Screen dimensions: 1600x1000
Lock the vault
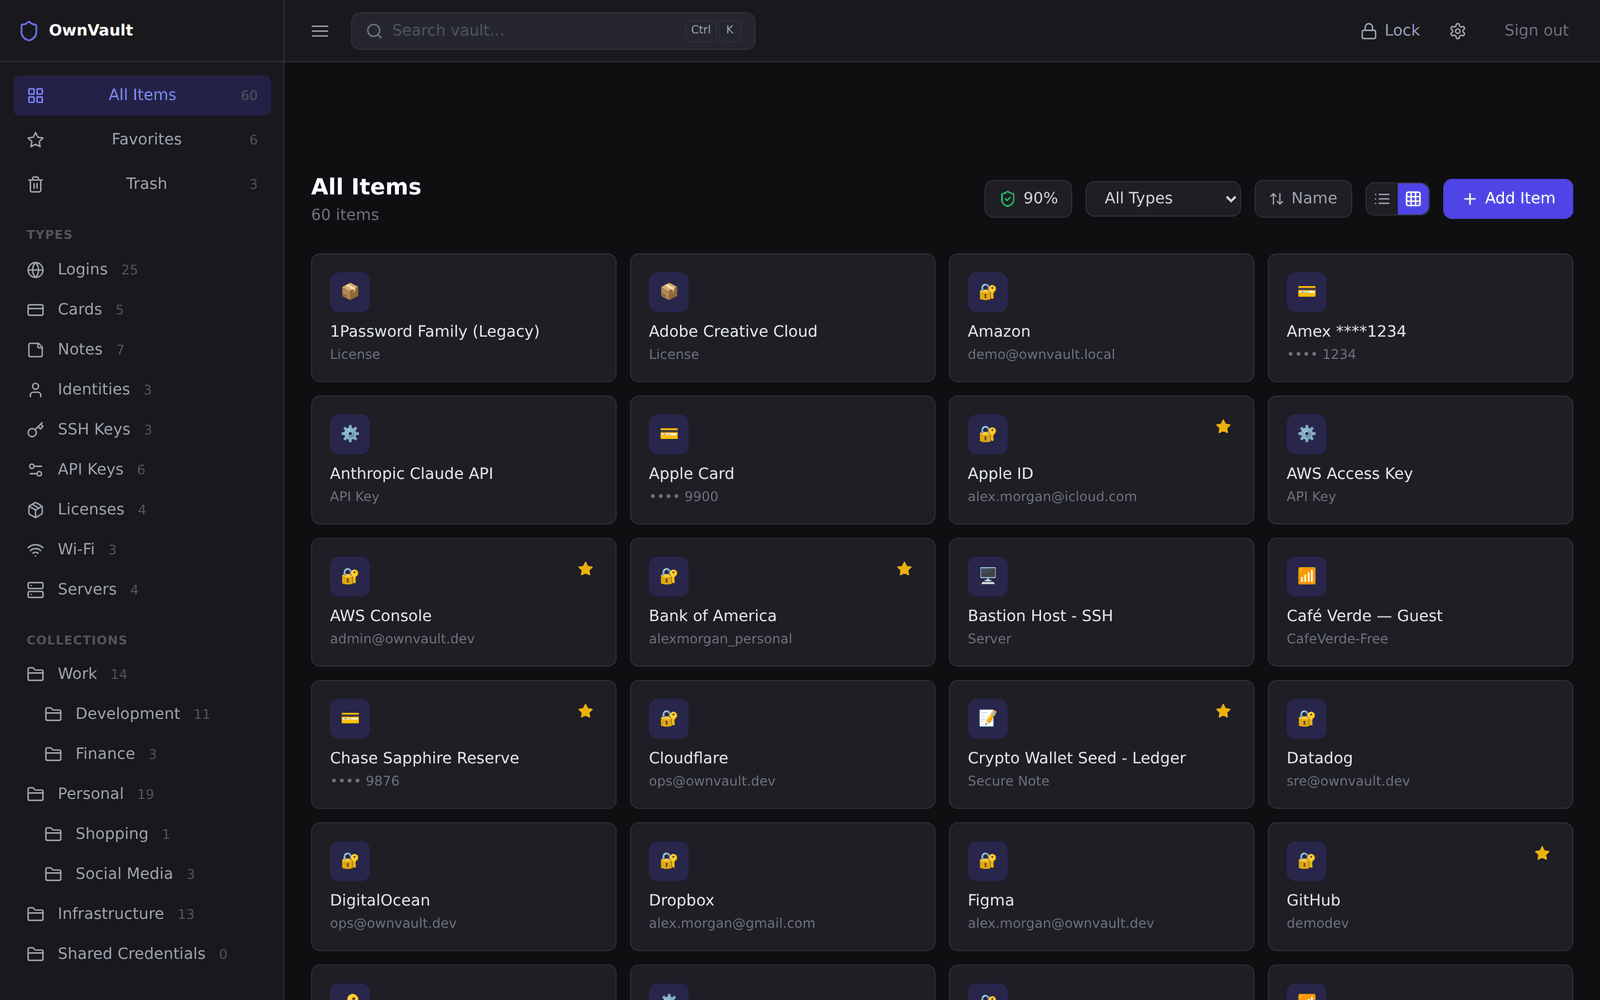click(x=1390, y=31)
